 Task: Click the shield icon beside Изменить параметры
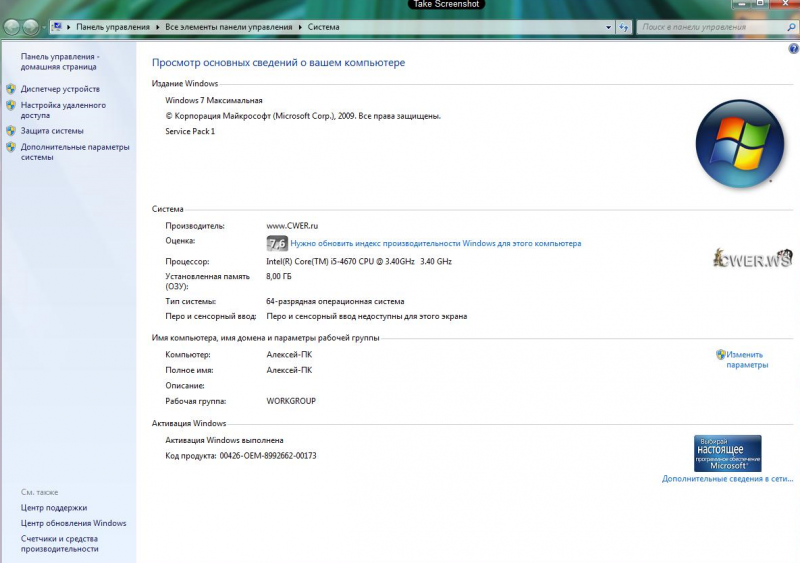point(720,354)
